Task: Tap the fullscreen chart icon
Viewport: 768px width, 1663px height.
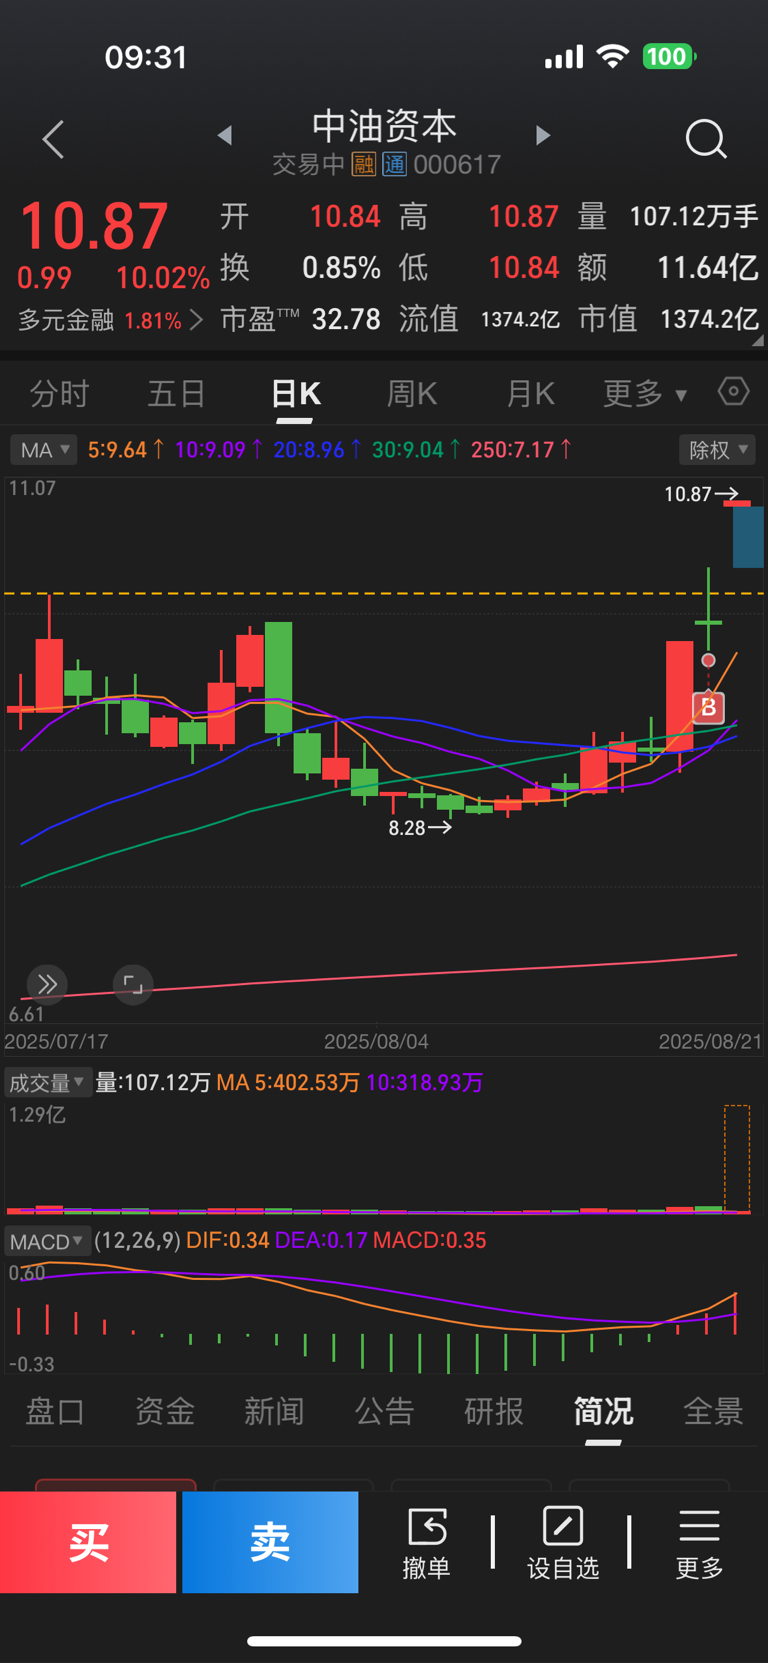Action: (x=133, y=984)
